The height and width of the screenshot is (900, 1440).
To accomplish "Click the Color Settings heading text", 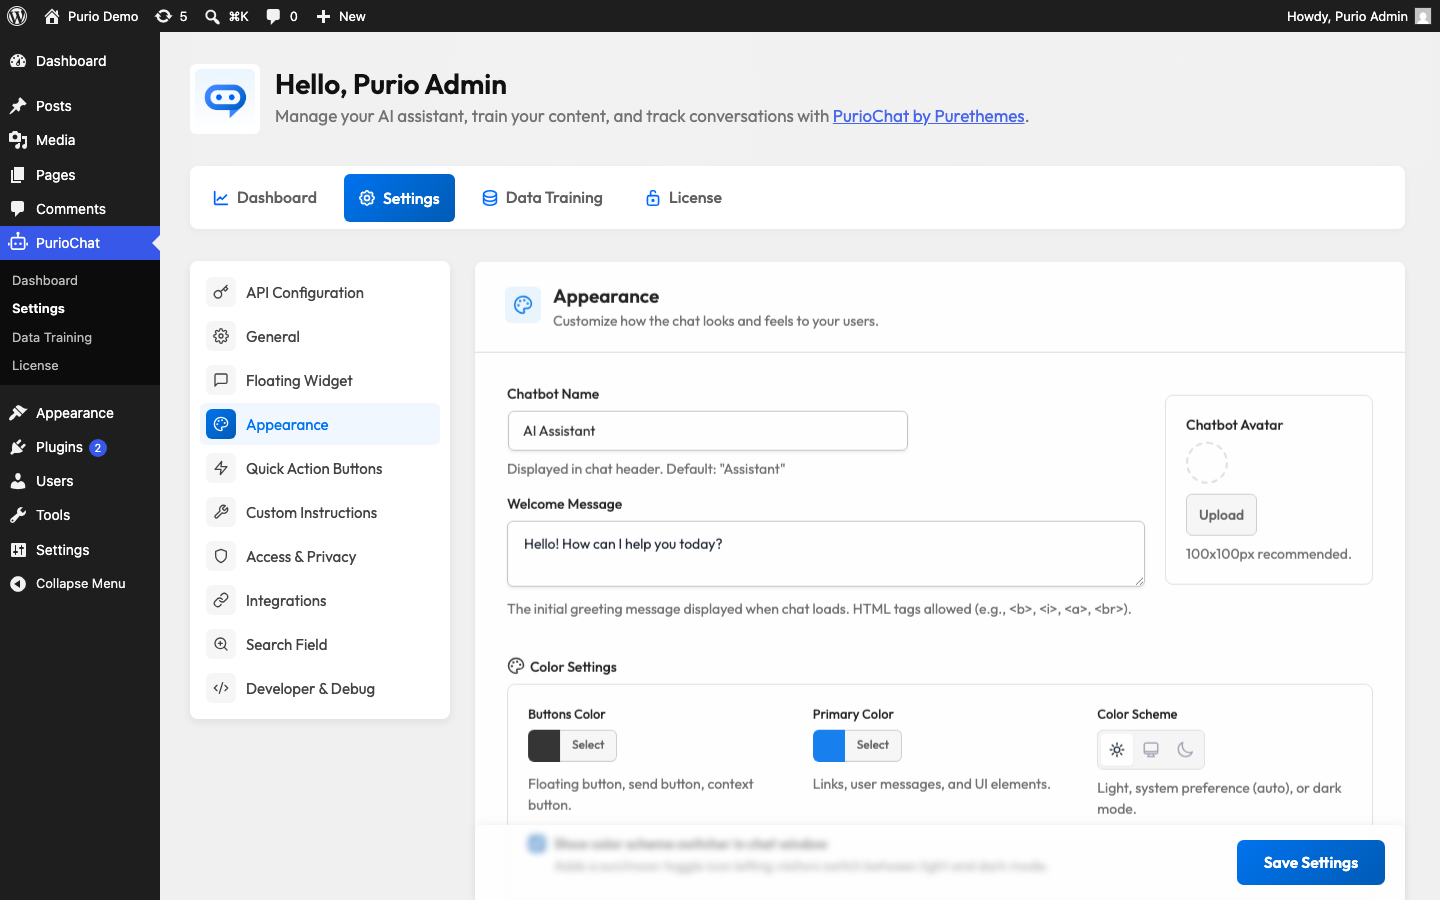I will (x=573, y=667).
